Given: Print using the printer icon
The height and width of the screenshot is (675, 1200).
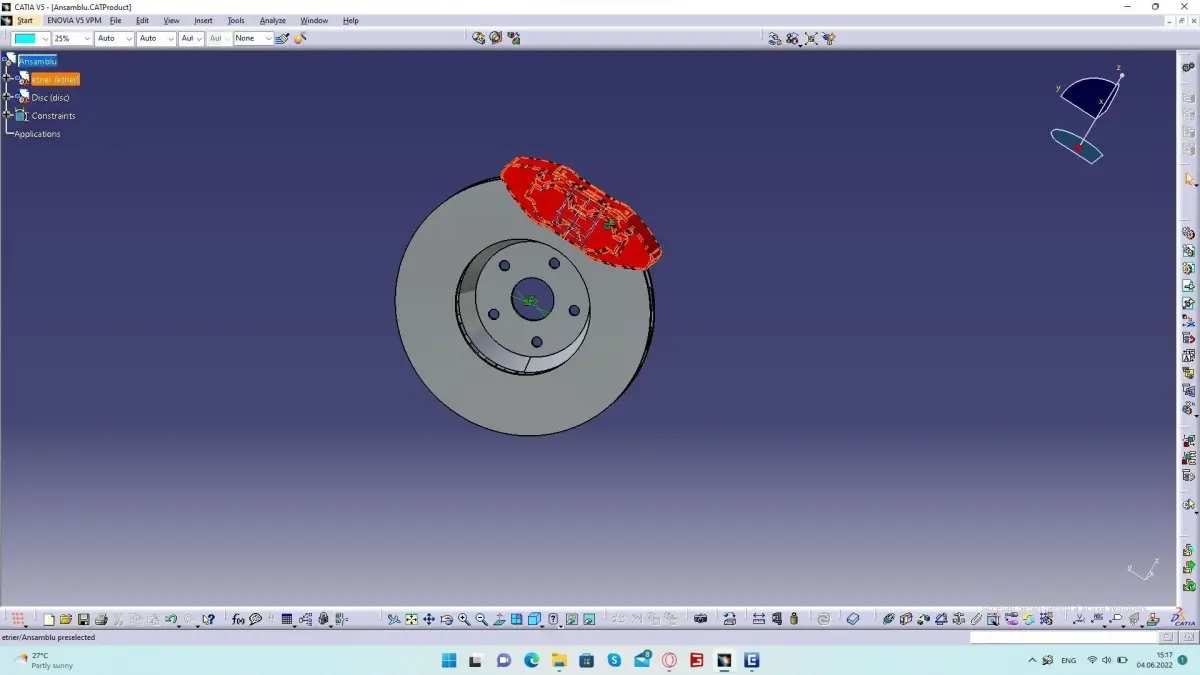Looking at the screenshot, I should 101,619.
